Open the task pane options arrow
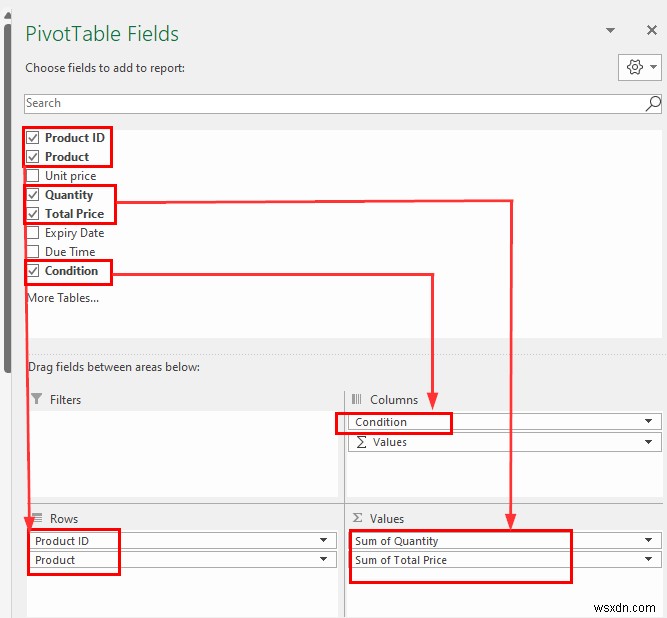 [x=610, y=30]
